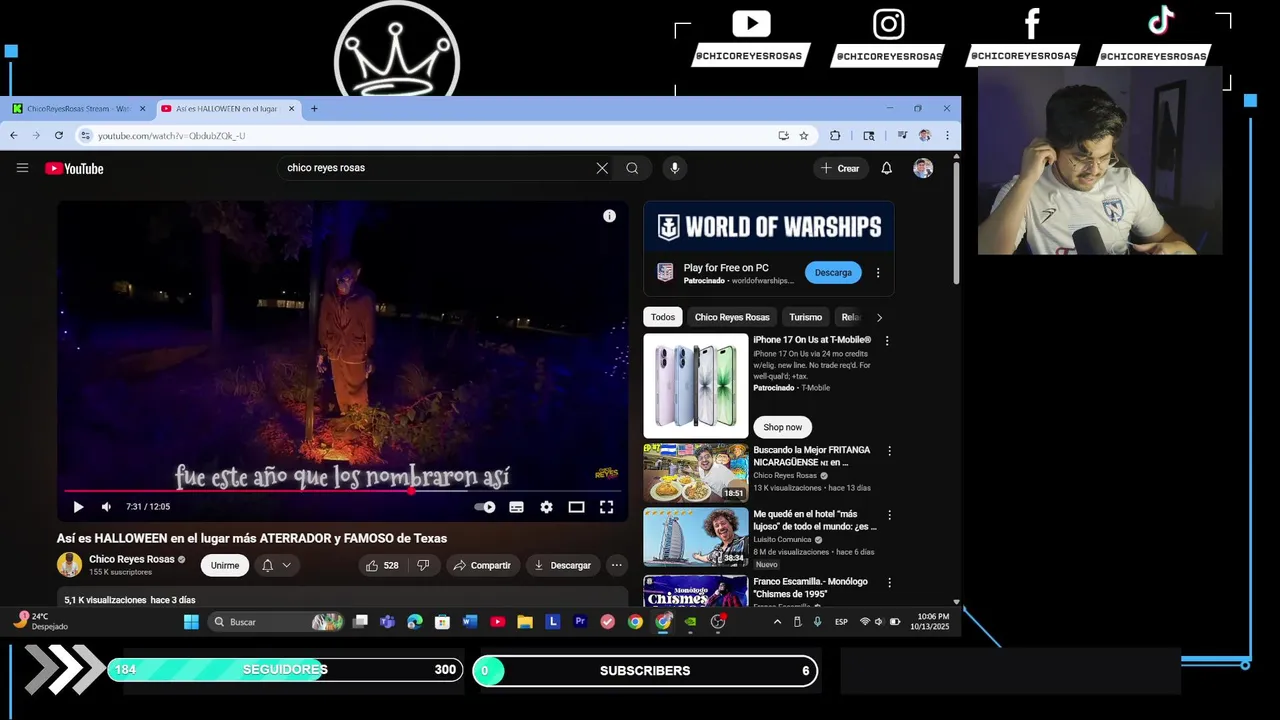The image size is (1280, 720).
Task: Open a new browser tab
Action: tap(314, 108)
